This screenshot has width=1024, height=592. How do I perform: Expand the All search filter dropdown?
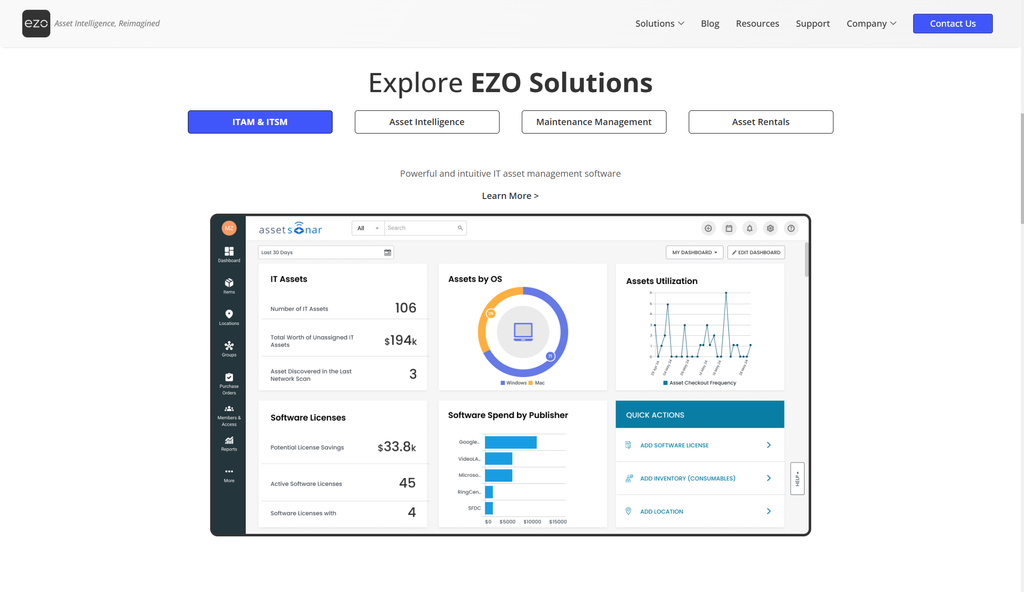366,228
